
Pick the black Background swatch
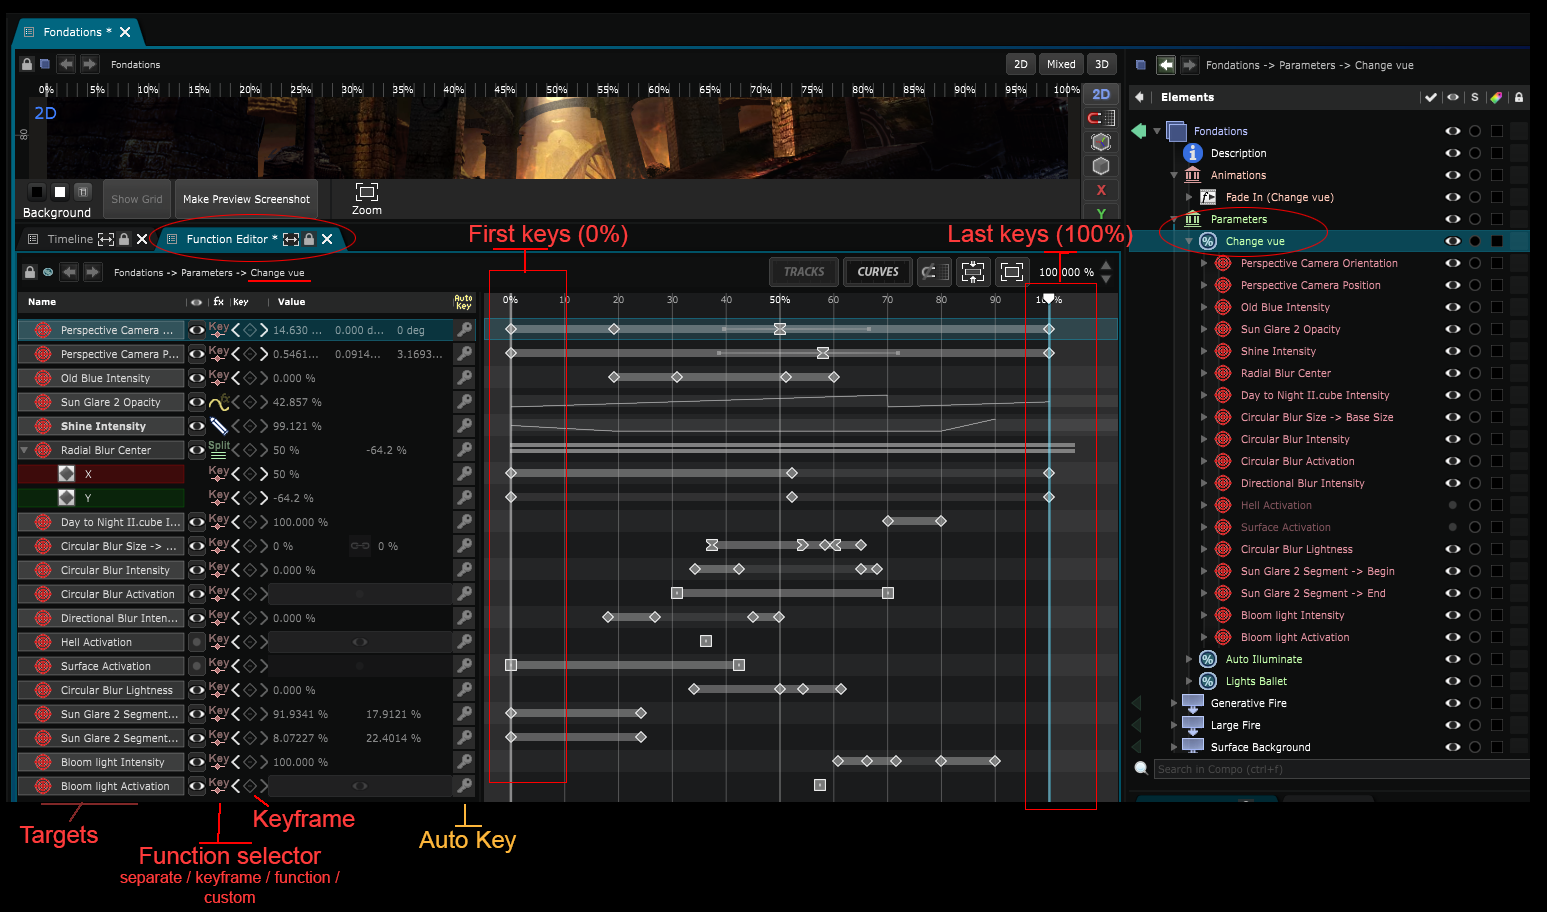37,192
